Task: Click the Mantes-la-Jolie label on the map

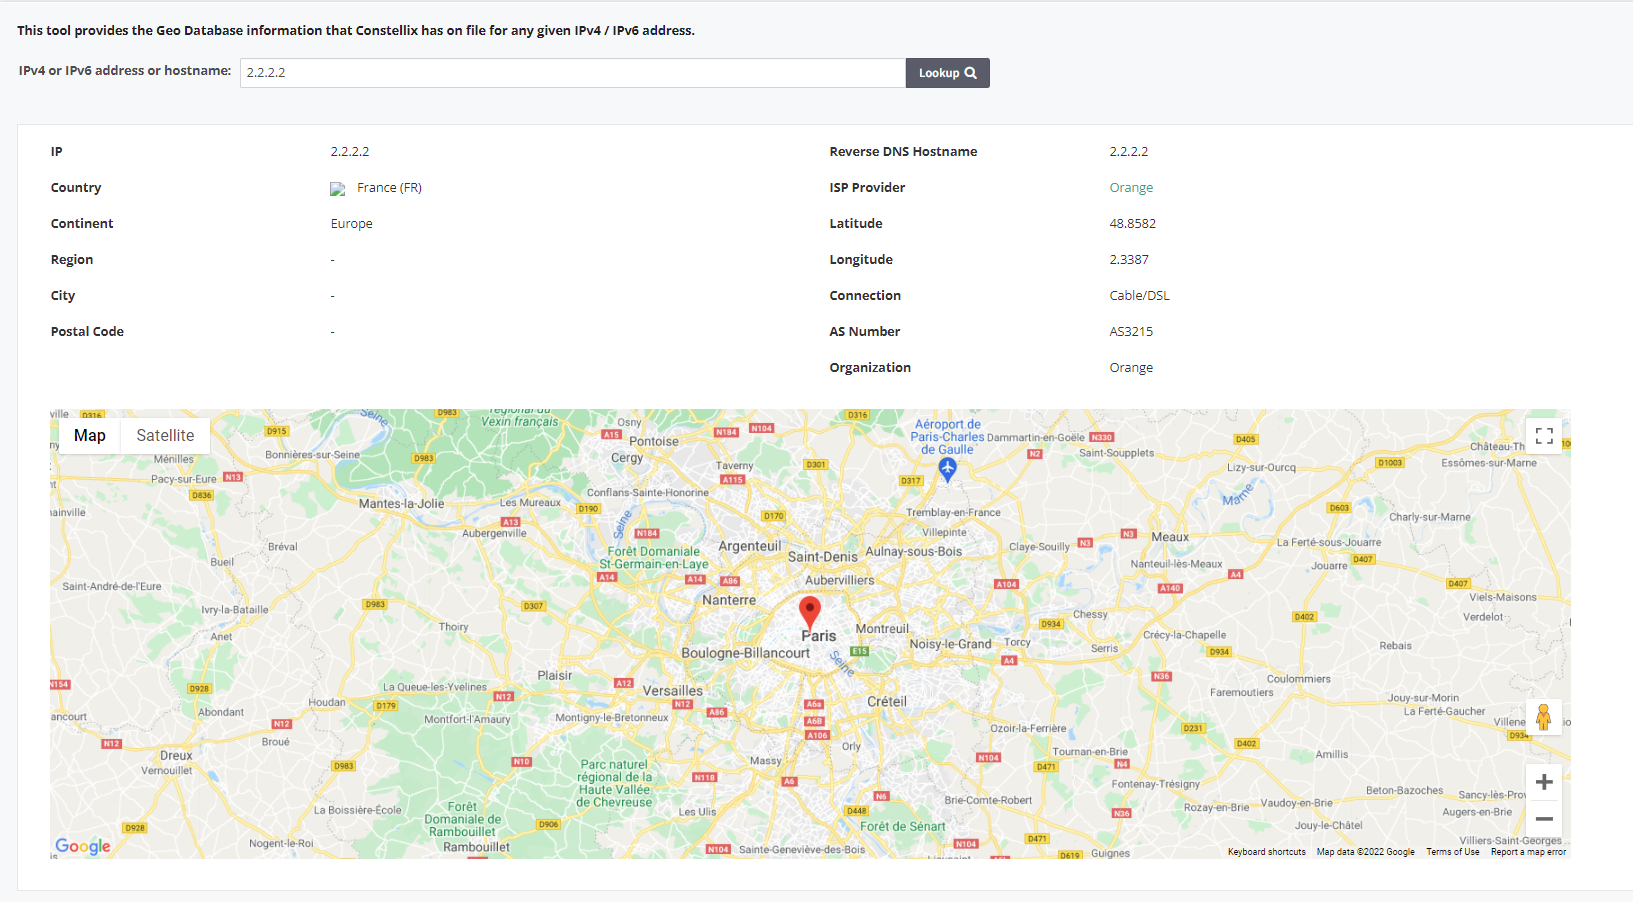Action: [401, 504]
